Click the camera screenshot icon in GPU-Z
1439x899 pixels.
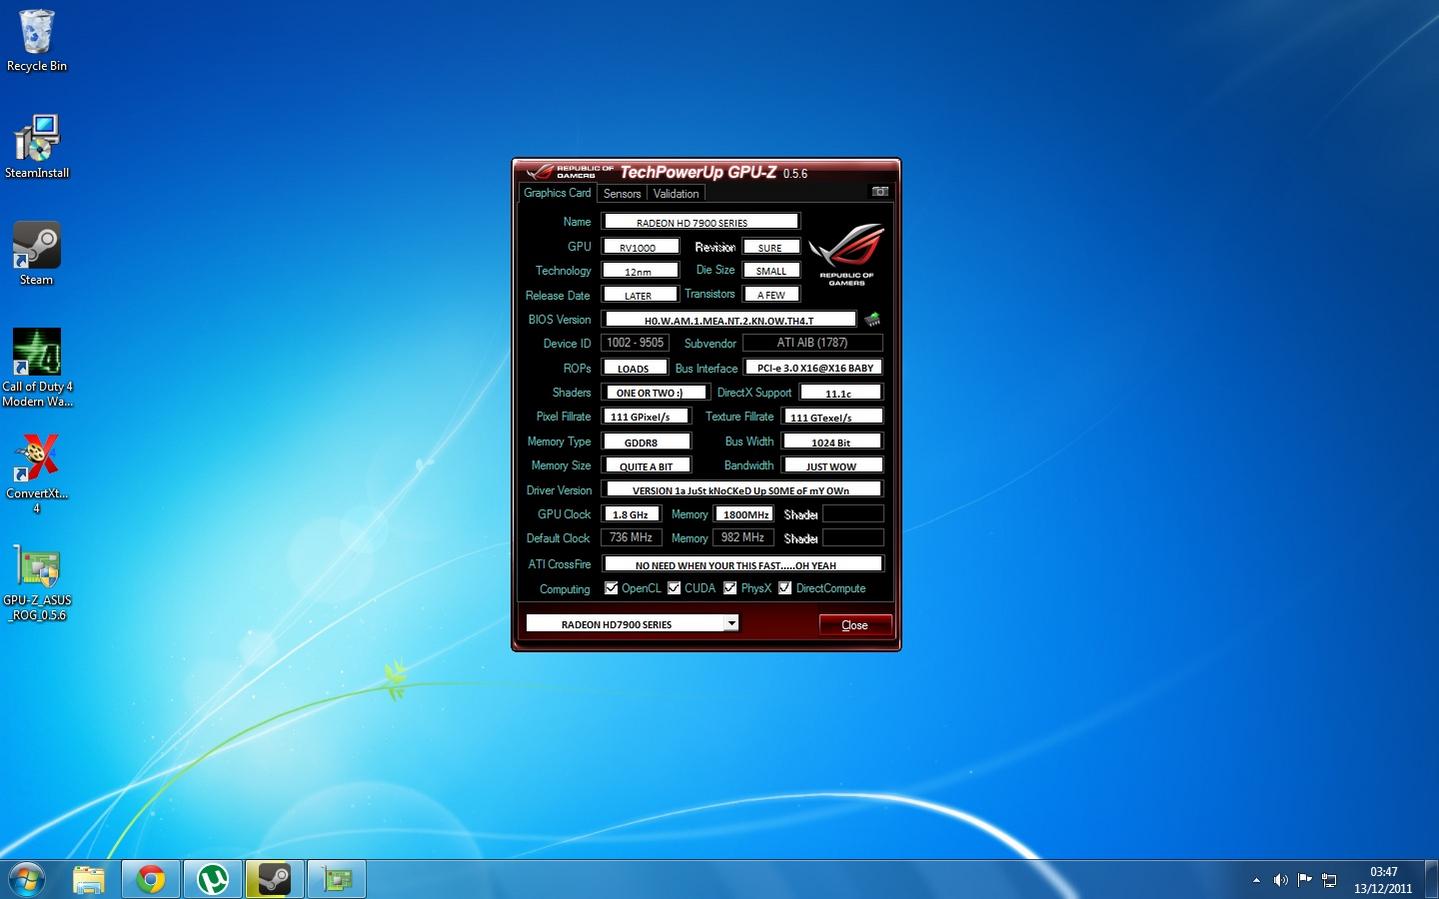880,191
